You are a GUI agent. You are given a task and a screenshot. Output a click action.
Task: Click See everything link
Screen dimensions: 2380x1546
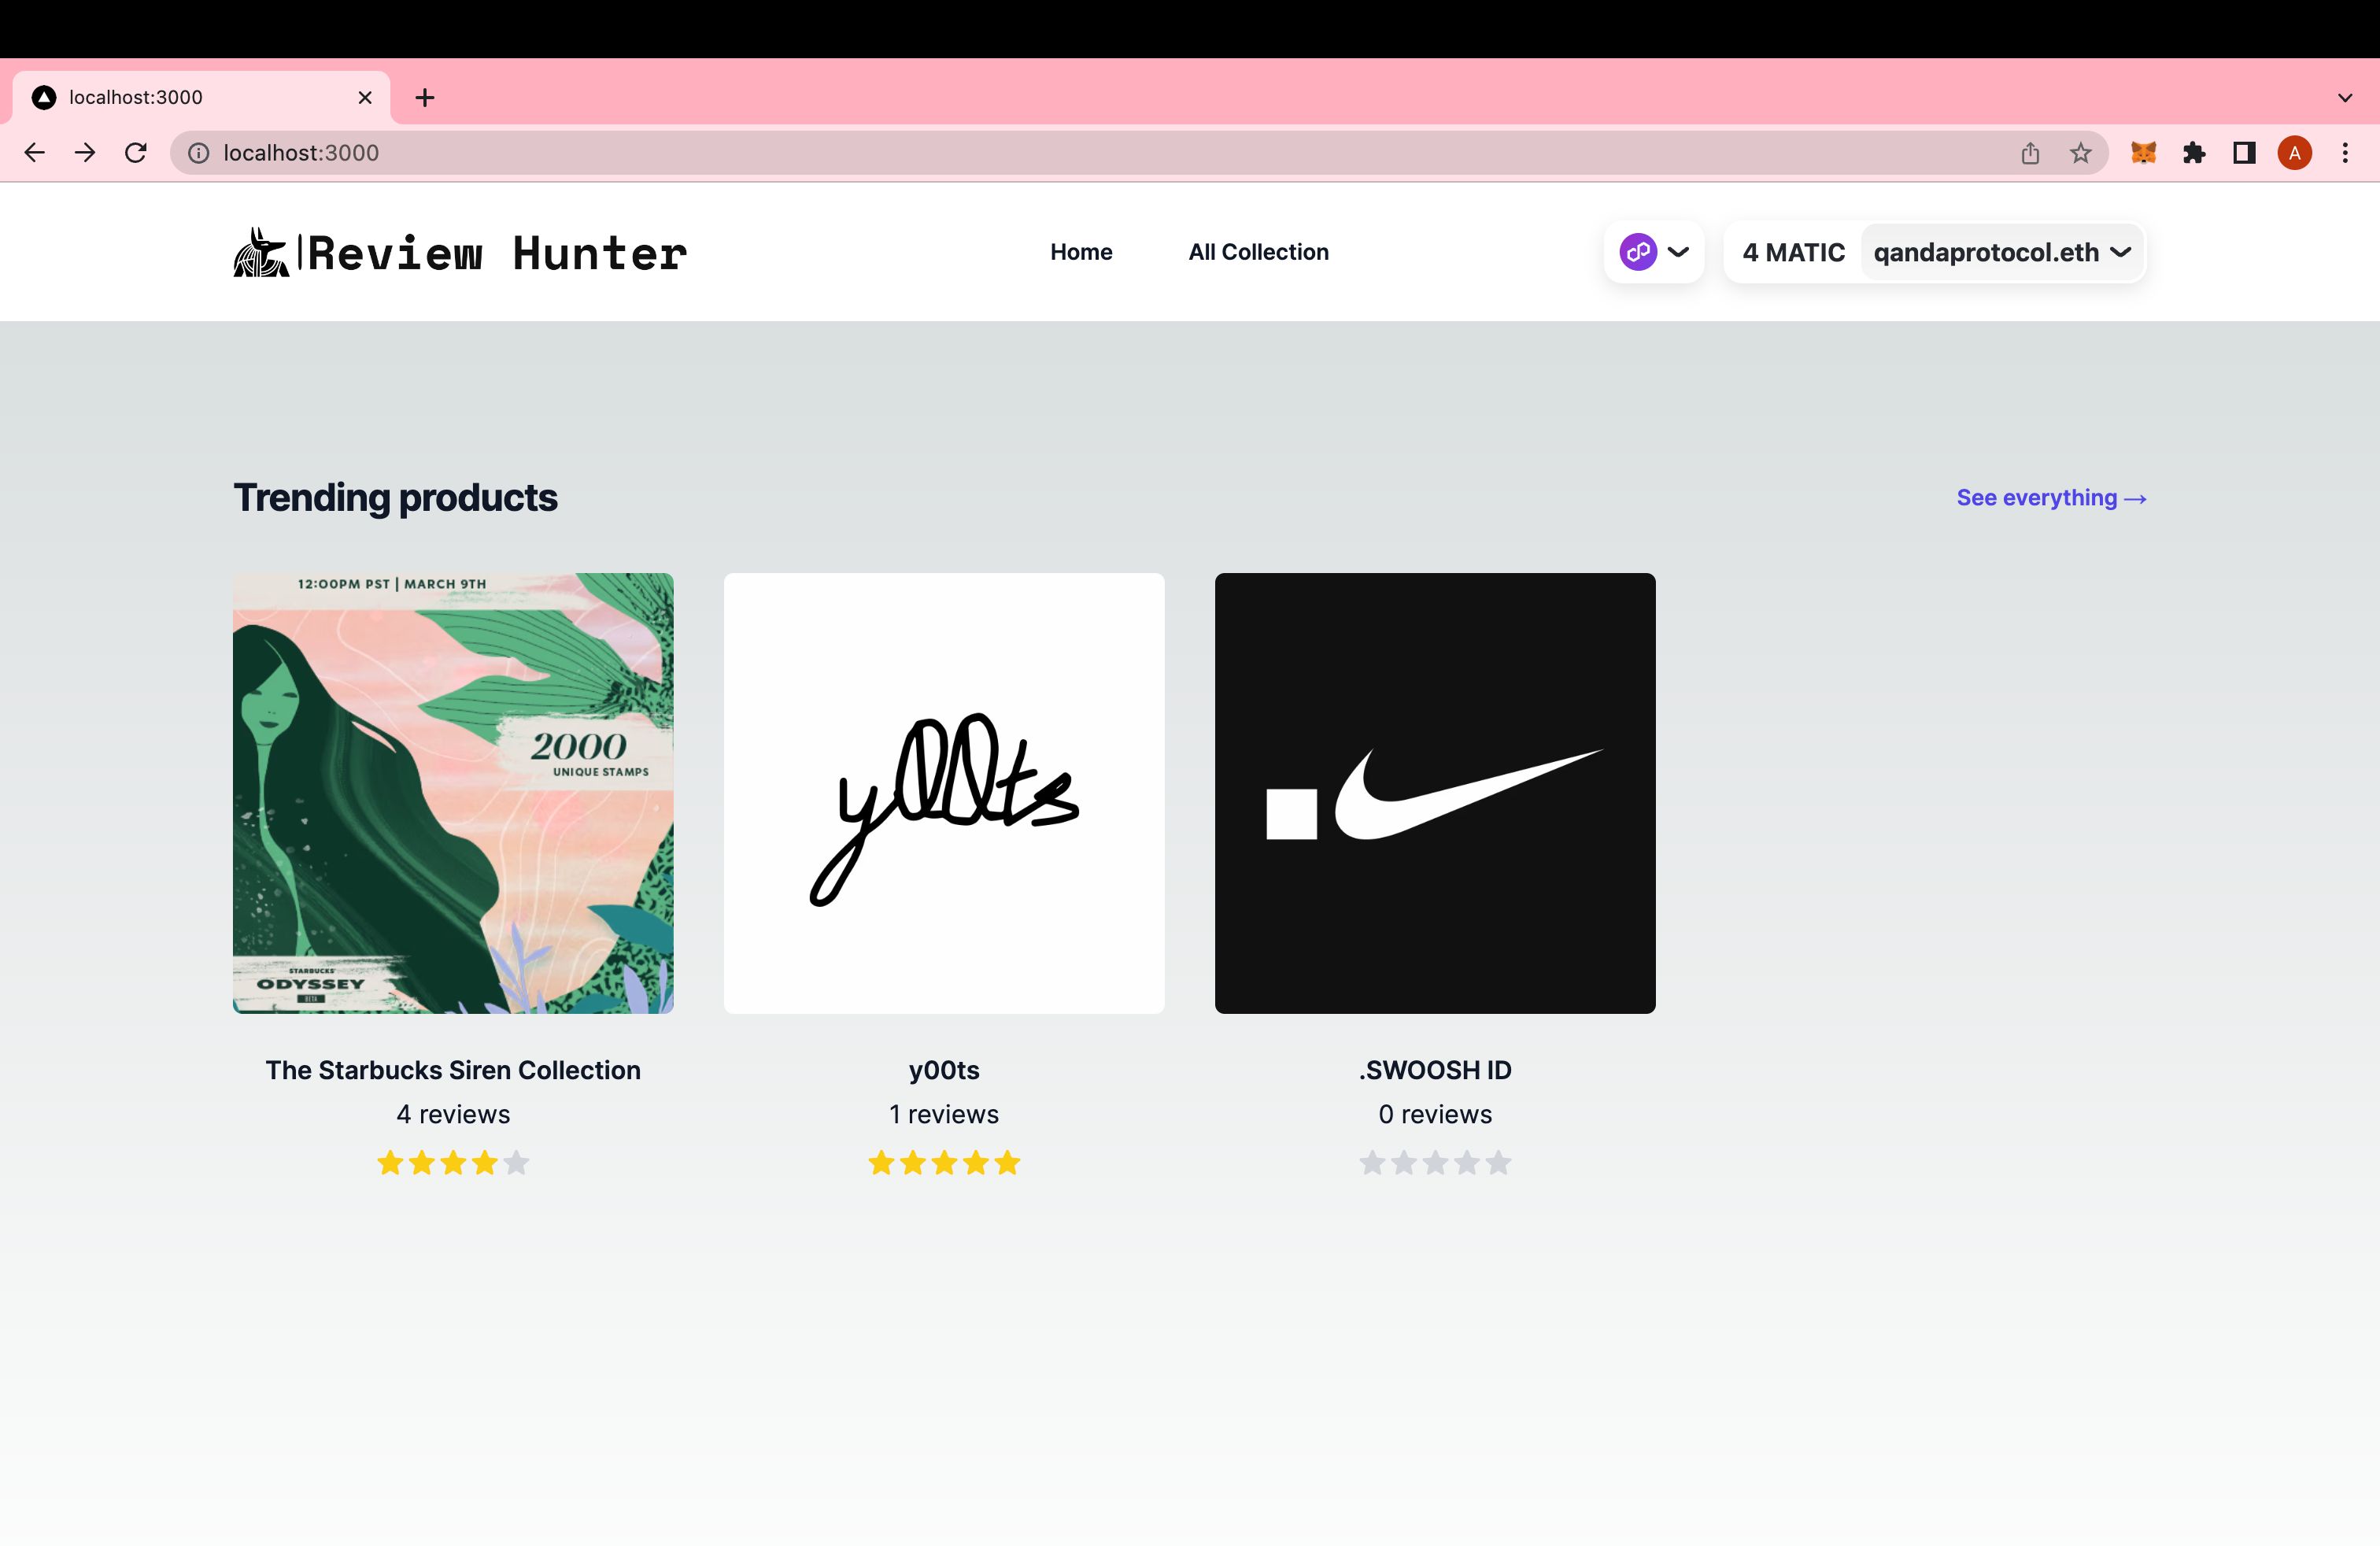pos(2051,498)
